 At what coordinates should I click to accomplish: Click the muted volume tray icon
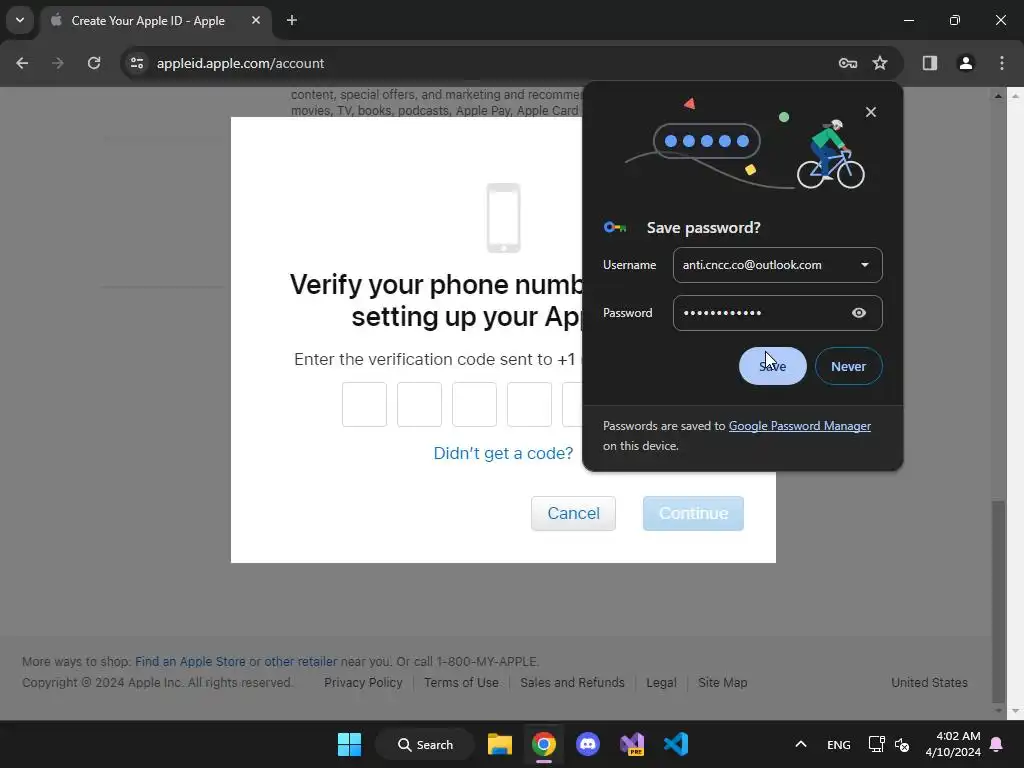(902, 744)
